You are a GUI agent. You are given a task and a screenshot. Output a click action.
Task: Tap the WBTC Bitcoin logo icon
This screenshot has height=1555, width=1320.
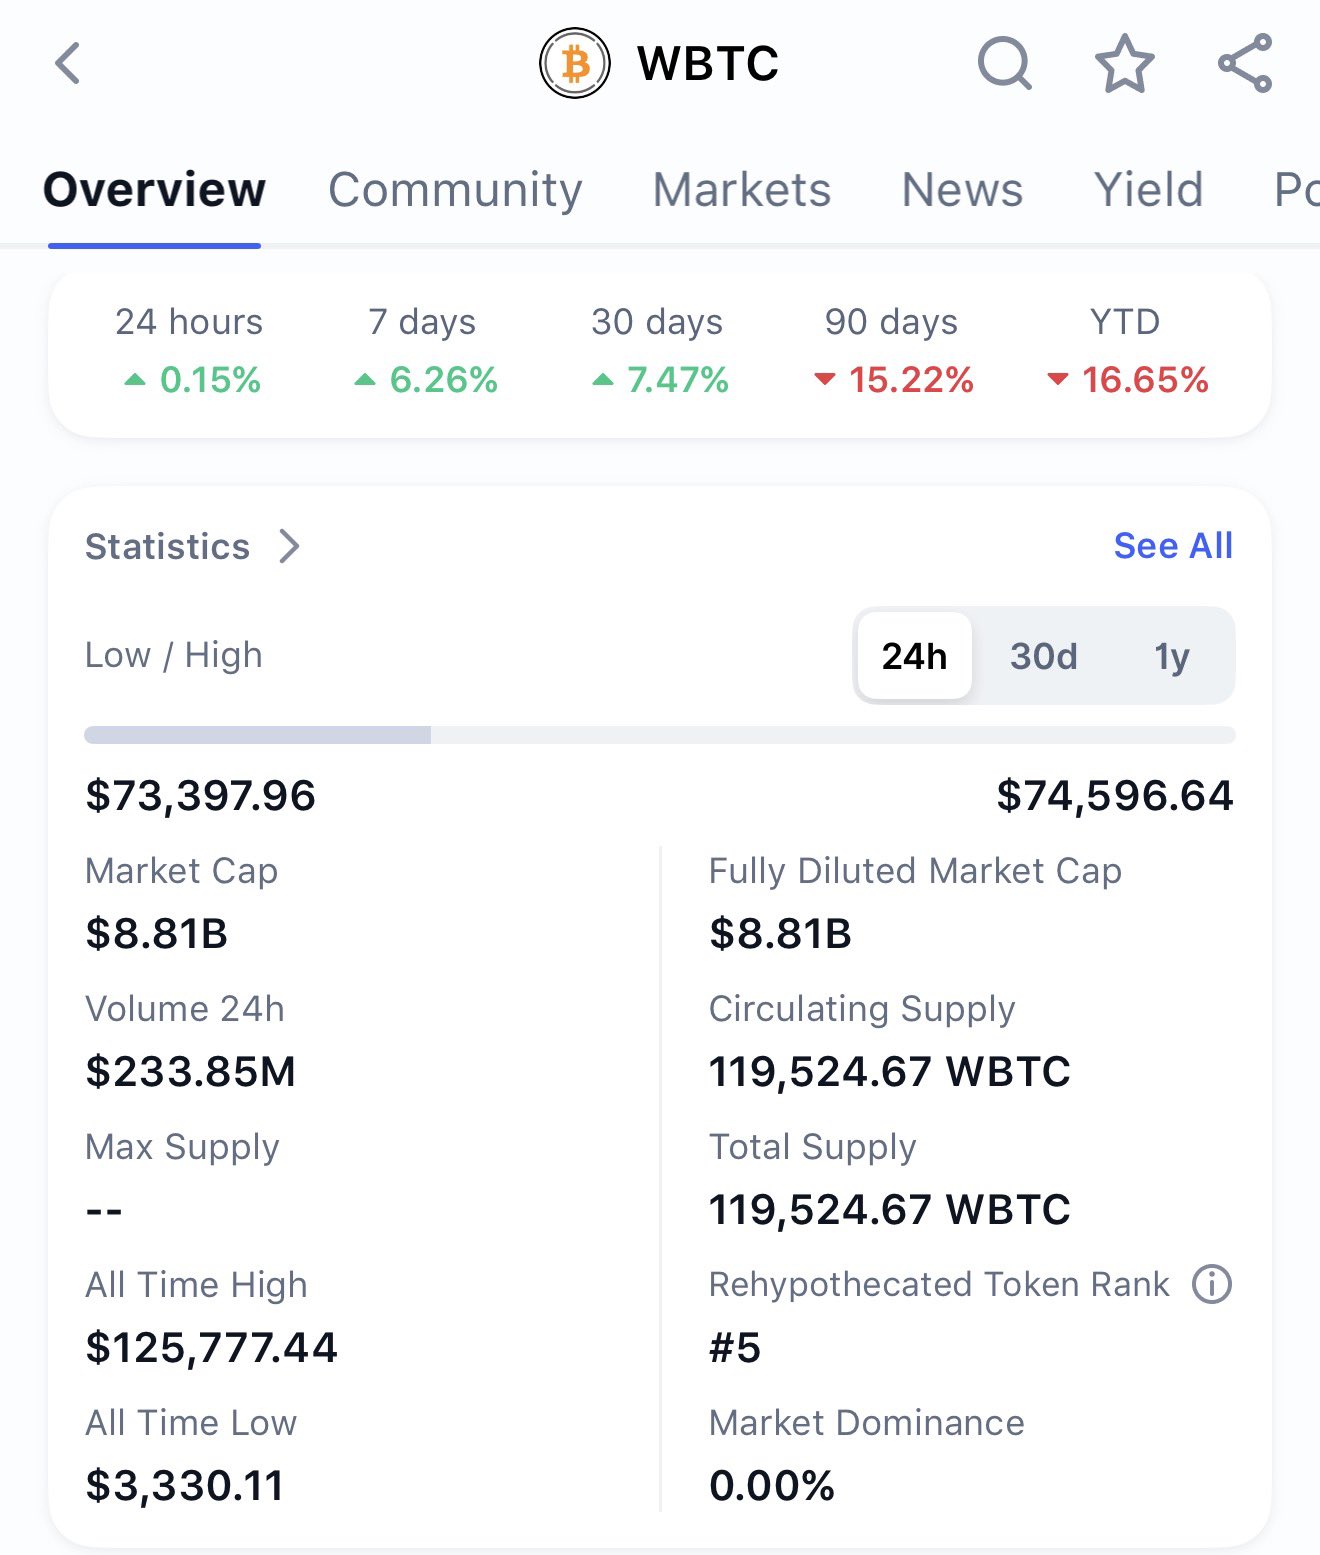tap(574, 64)
